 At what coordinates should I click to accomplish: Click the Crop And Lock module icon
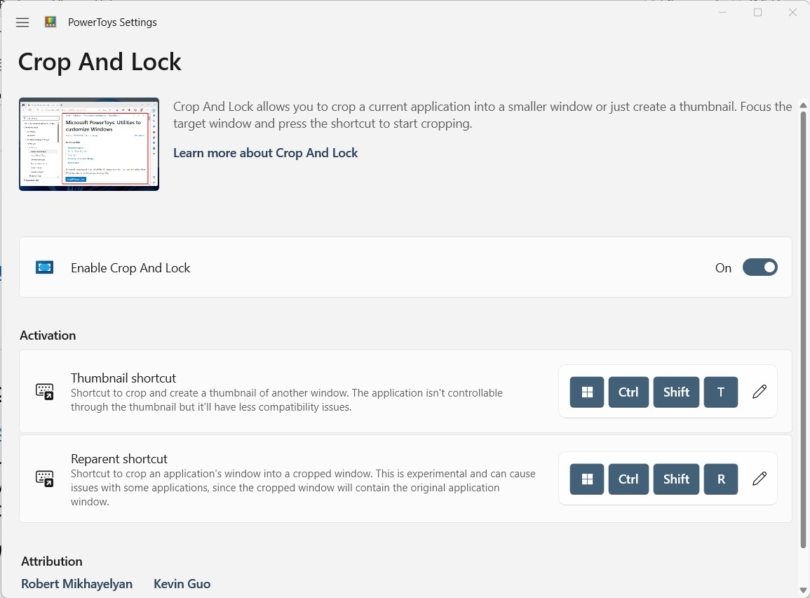pos(42,267)
